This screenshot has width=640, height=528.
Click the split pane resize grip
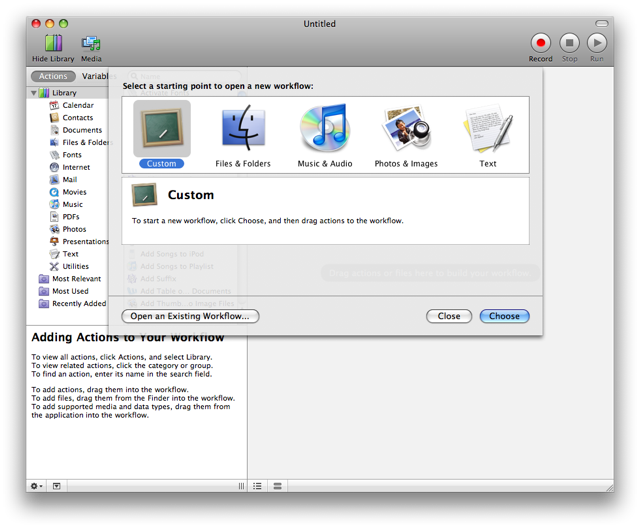[241, 486]
